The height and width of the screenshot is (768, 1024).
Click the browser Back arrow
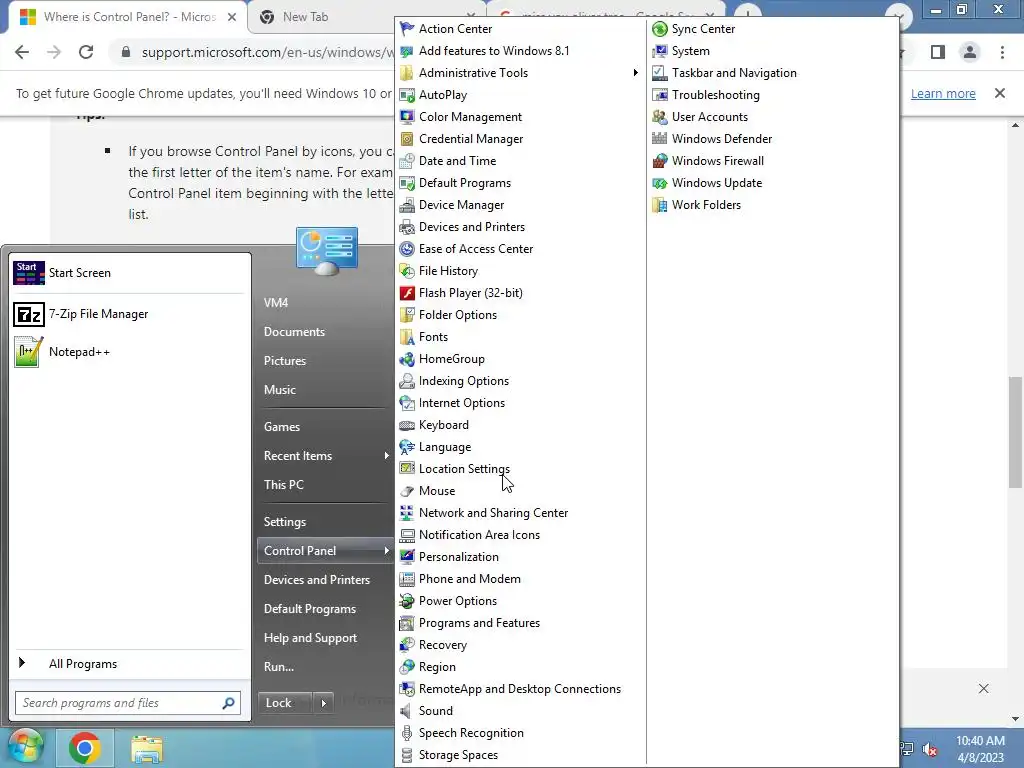pyautogui.click(x=22, y=52)
